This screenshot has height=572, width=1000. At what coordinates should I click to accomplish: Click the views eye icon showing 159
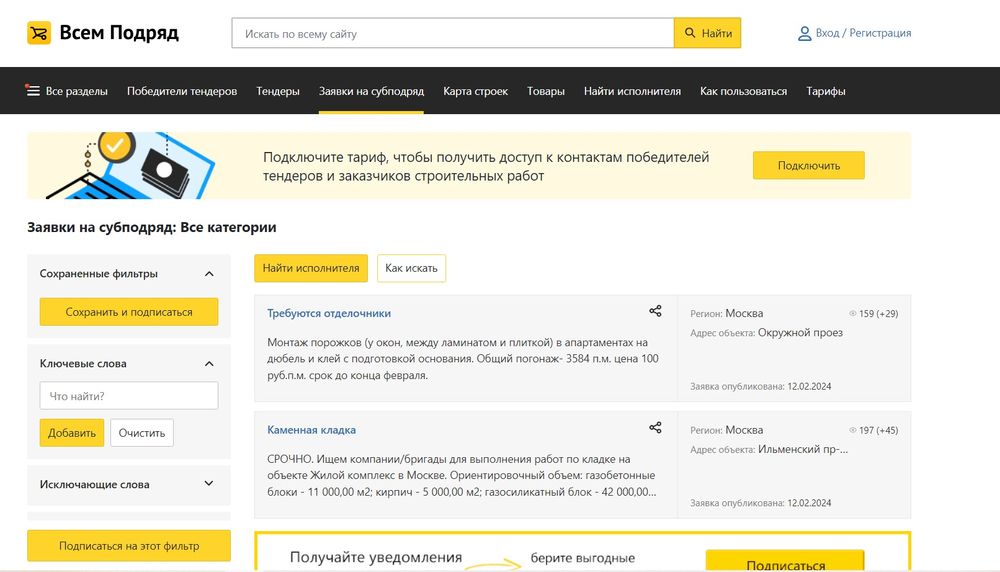853,314
